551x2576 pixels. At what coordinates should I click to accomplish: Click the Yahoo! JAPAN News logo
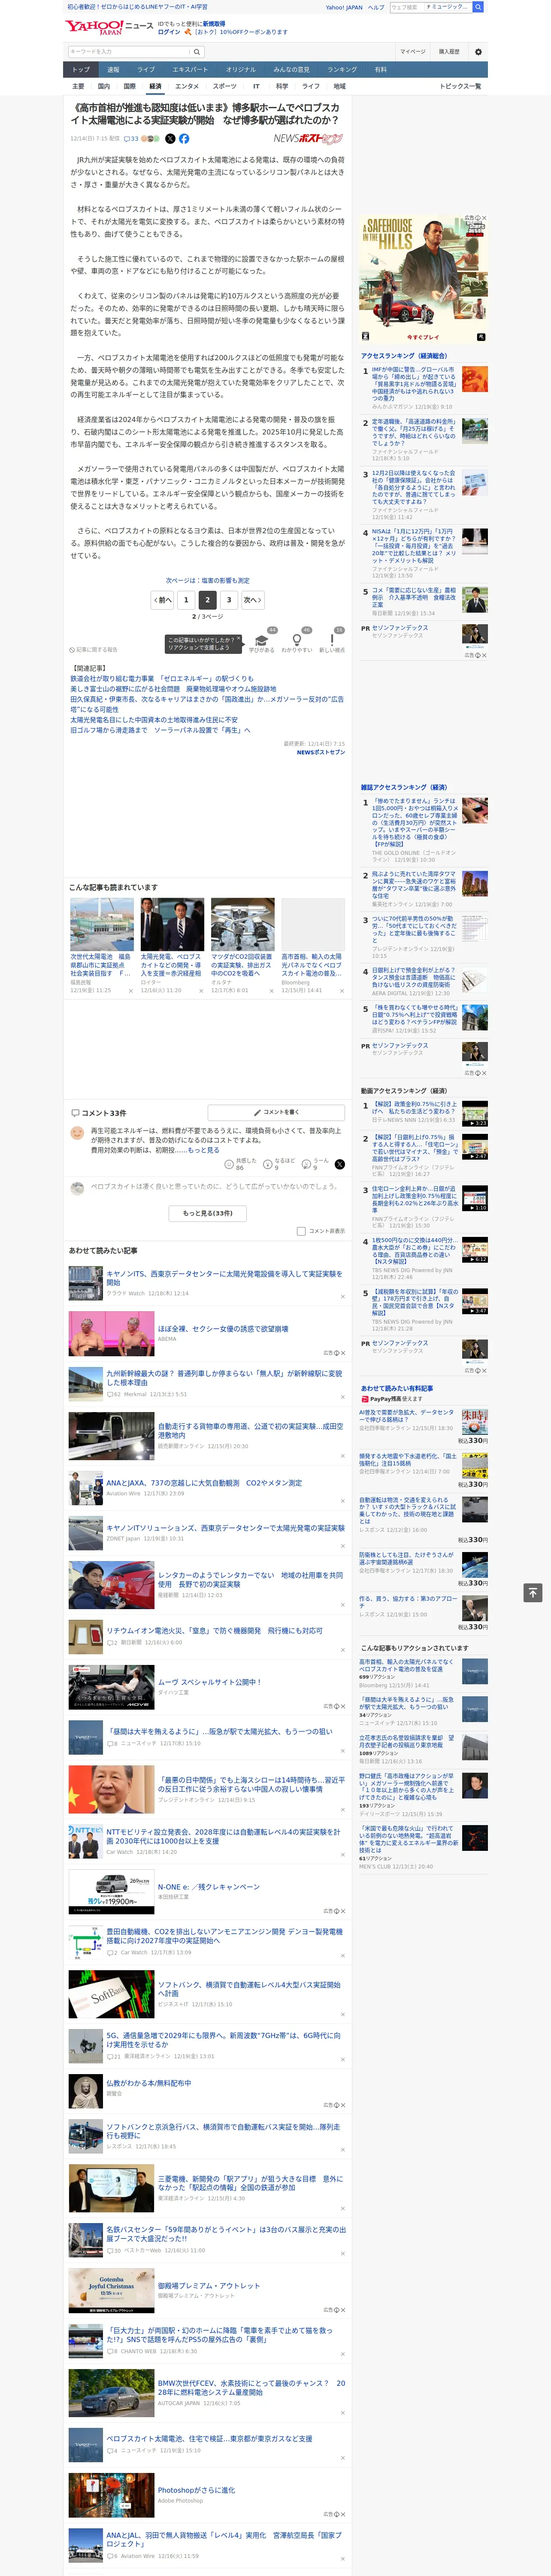coord(109,26)
